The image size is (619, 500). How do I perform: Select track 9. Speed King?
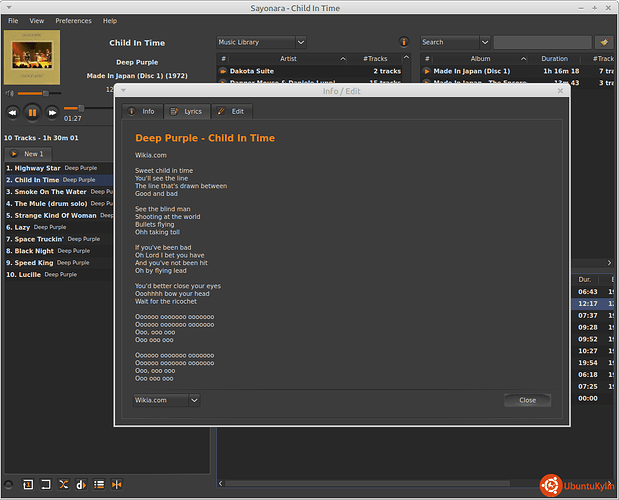59,263
